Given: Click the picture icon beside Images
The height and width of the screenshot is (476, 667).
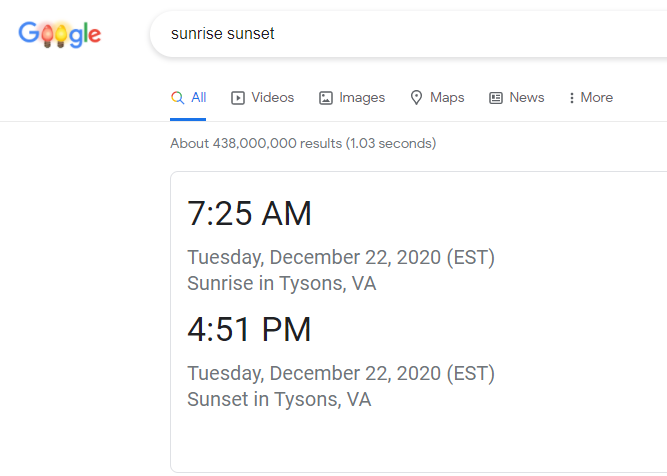Looking at the screenshot, I should click(x=326, y=98).
